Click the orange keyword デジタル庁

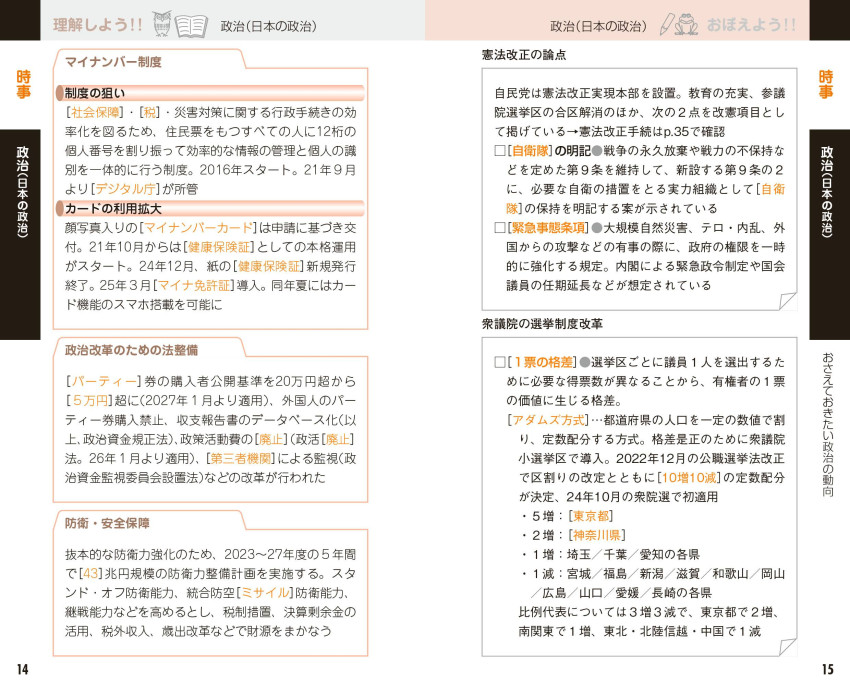click(x=125, y=189)
